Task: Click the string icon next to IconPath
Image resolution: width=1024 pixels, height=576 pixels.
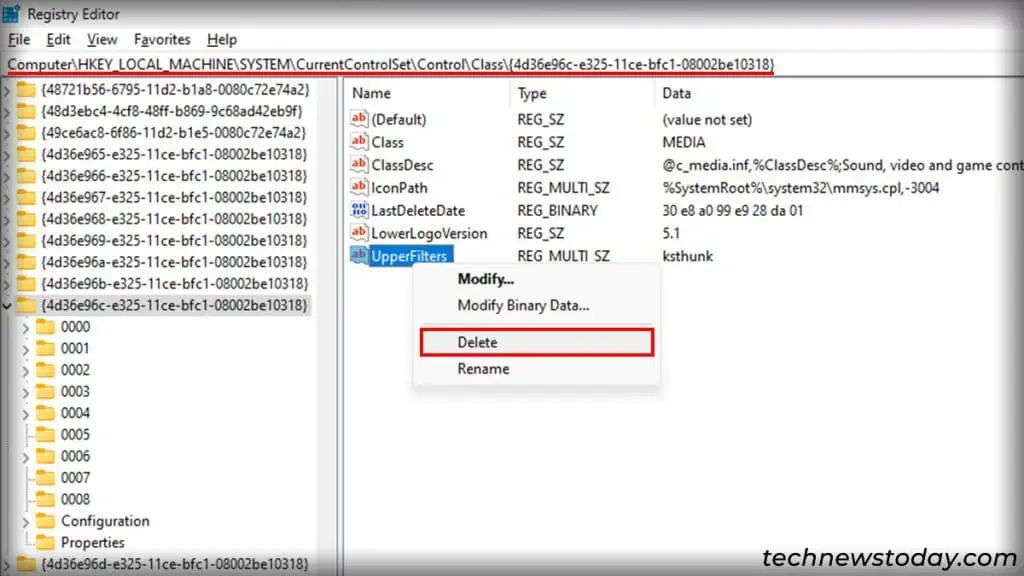Action: (x=360, y=187)
